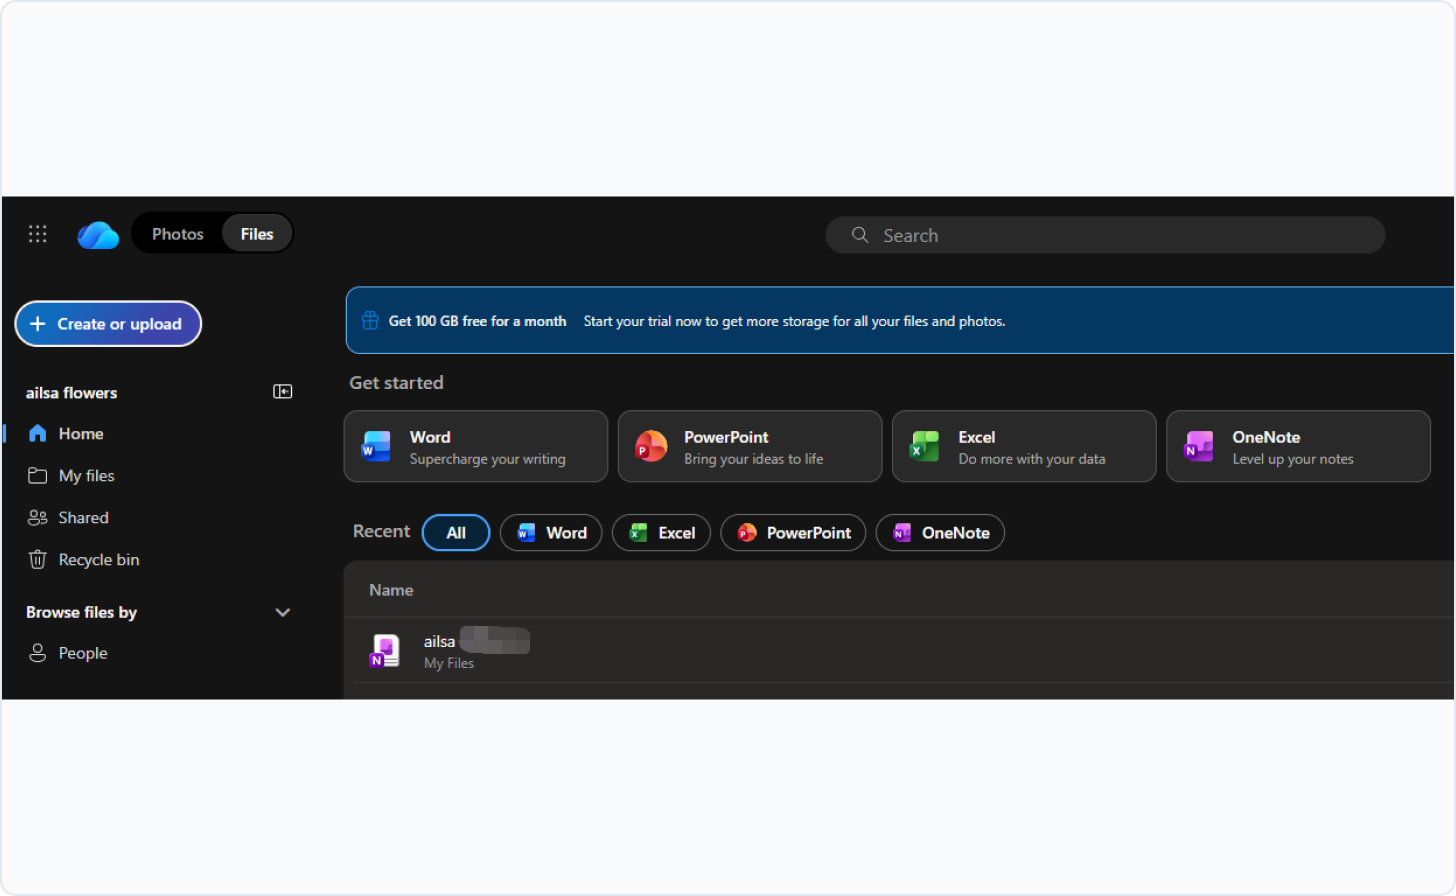Open the Excel get started card

(x=1024, y=446)
